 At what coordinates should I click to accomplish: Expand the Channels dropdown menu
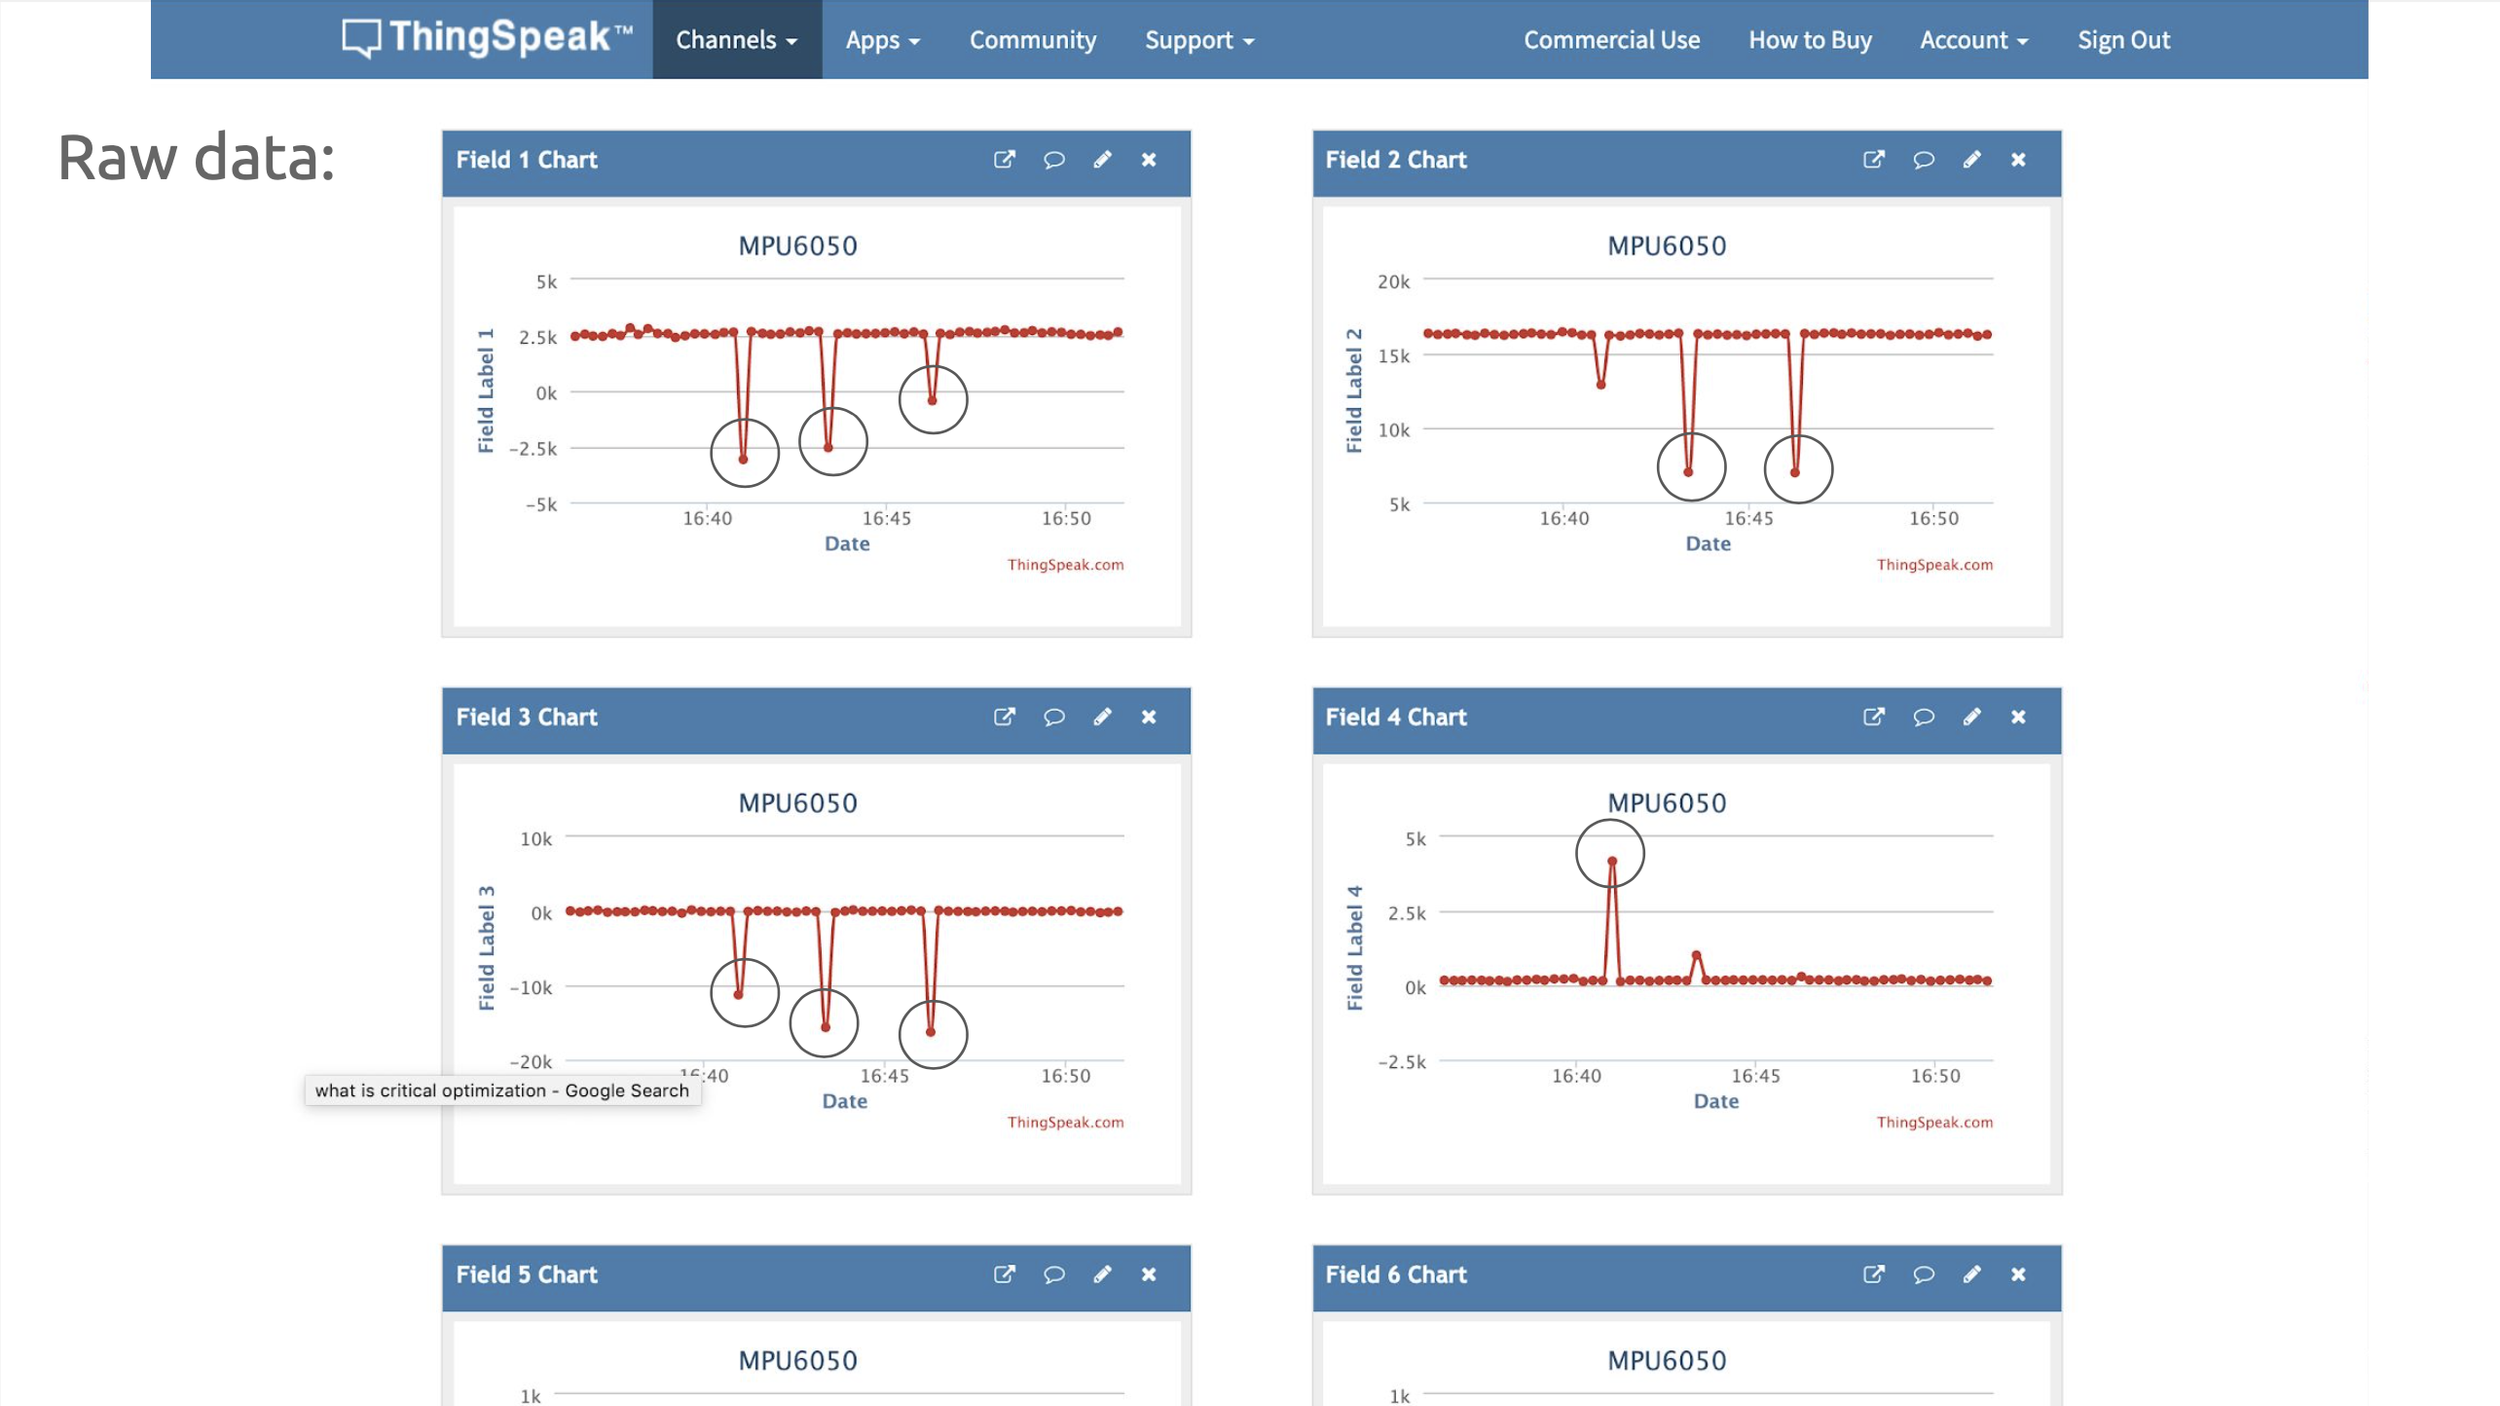coord(736,40)
